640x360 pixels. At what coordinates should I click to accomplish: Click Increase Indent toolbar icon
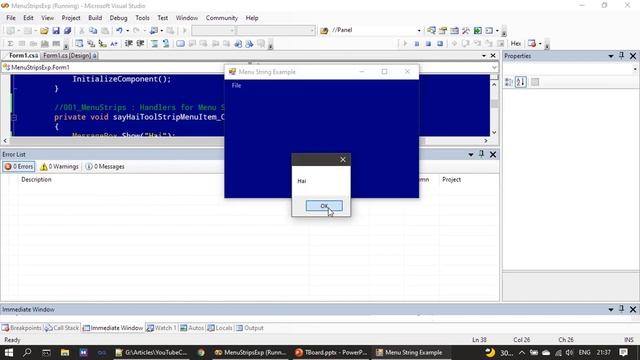[x=140, y=44]
